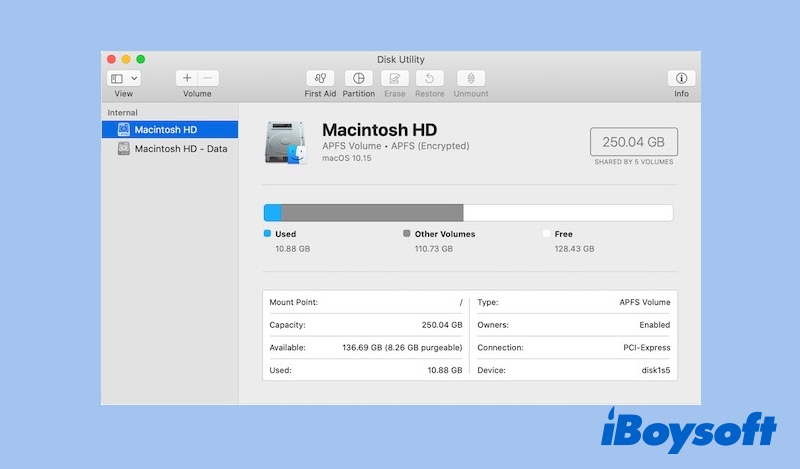The image size is (800, 469).
Task: Select Macintosh HD - Data volume
Action: [180, 149]
